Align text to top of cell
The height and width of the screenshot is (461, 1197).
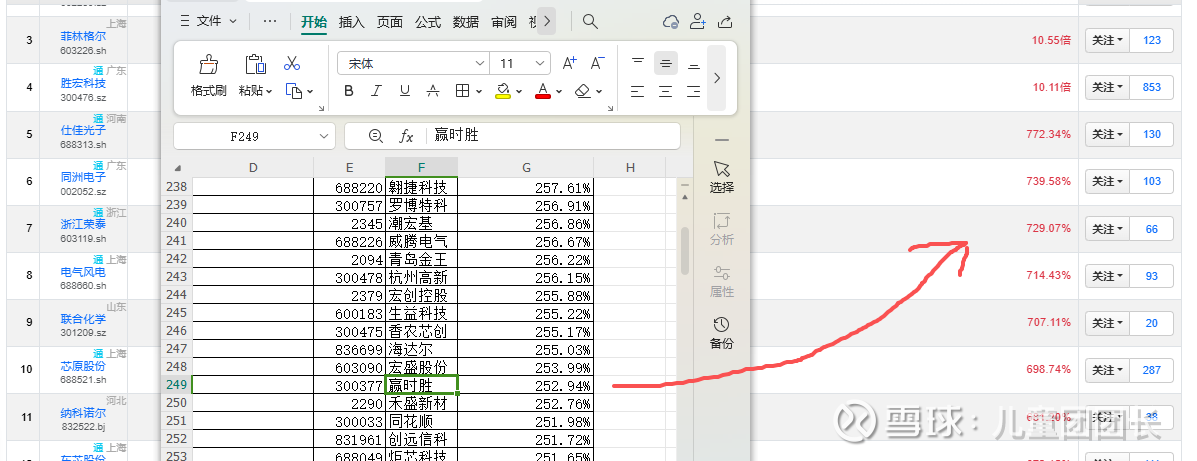click(638, 63)
